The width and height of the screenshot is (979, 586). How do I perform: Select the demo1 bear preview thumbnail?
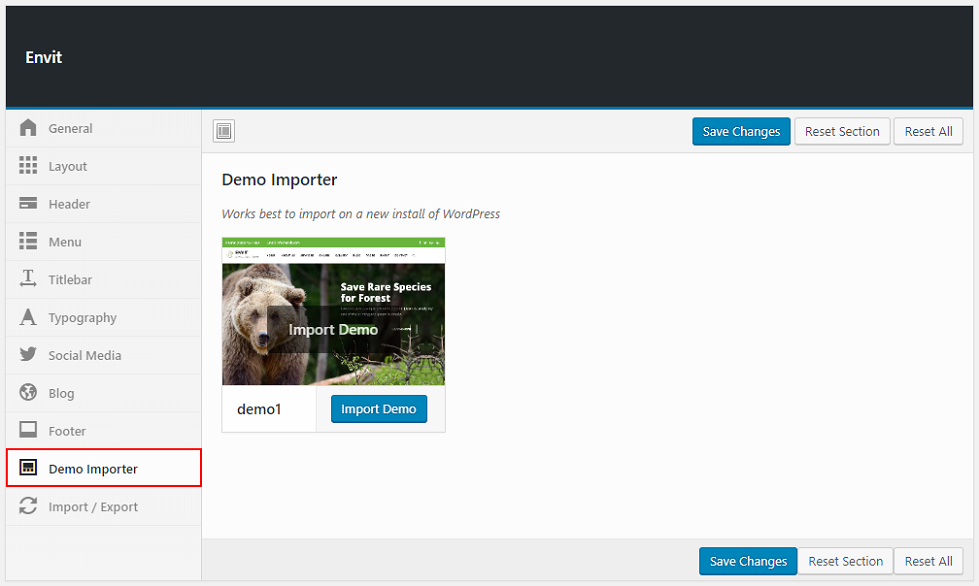[333, 311]
